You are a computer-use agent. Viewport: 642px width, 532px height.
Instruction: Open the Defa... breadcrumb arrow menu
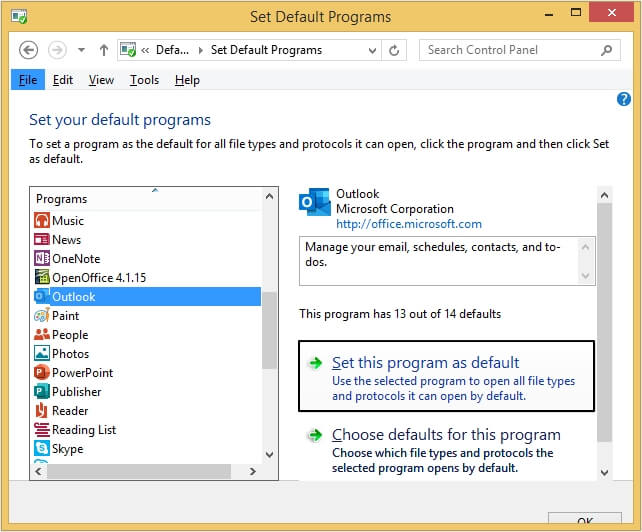point(201,50)
